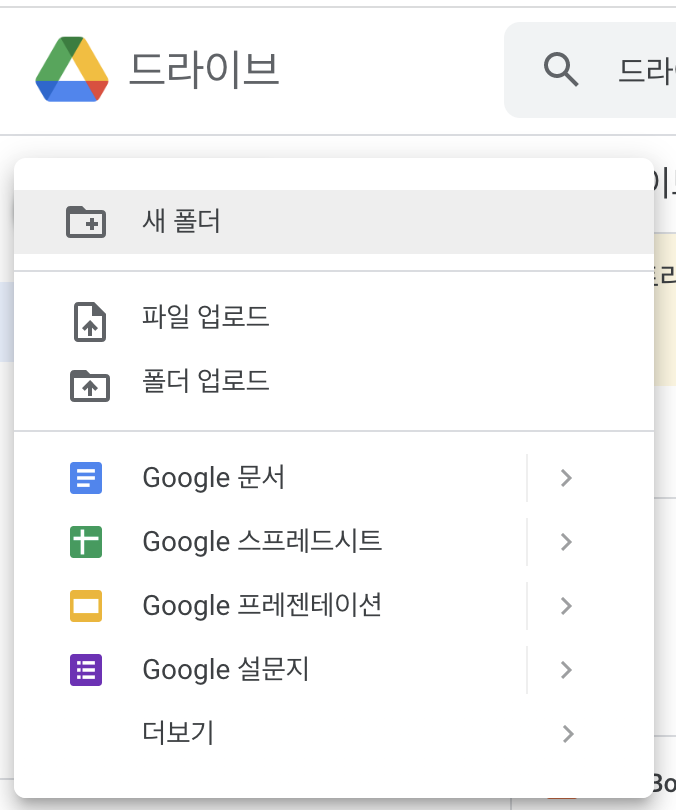Click the 드라이브 title text
The width and height of the screenshot is (676, 810).
tap(204, 69)
